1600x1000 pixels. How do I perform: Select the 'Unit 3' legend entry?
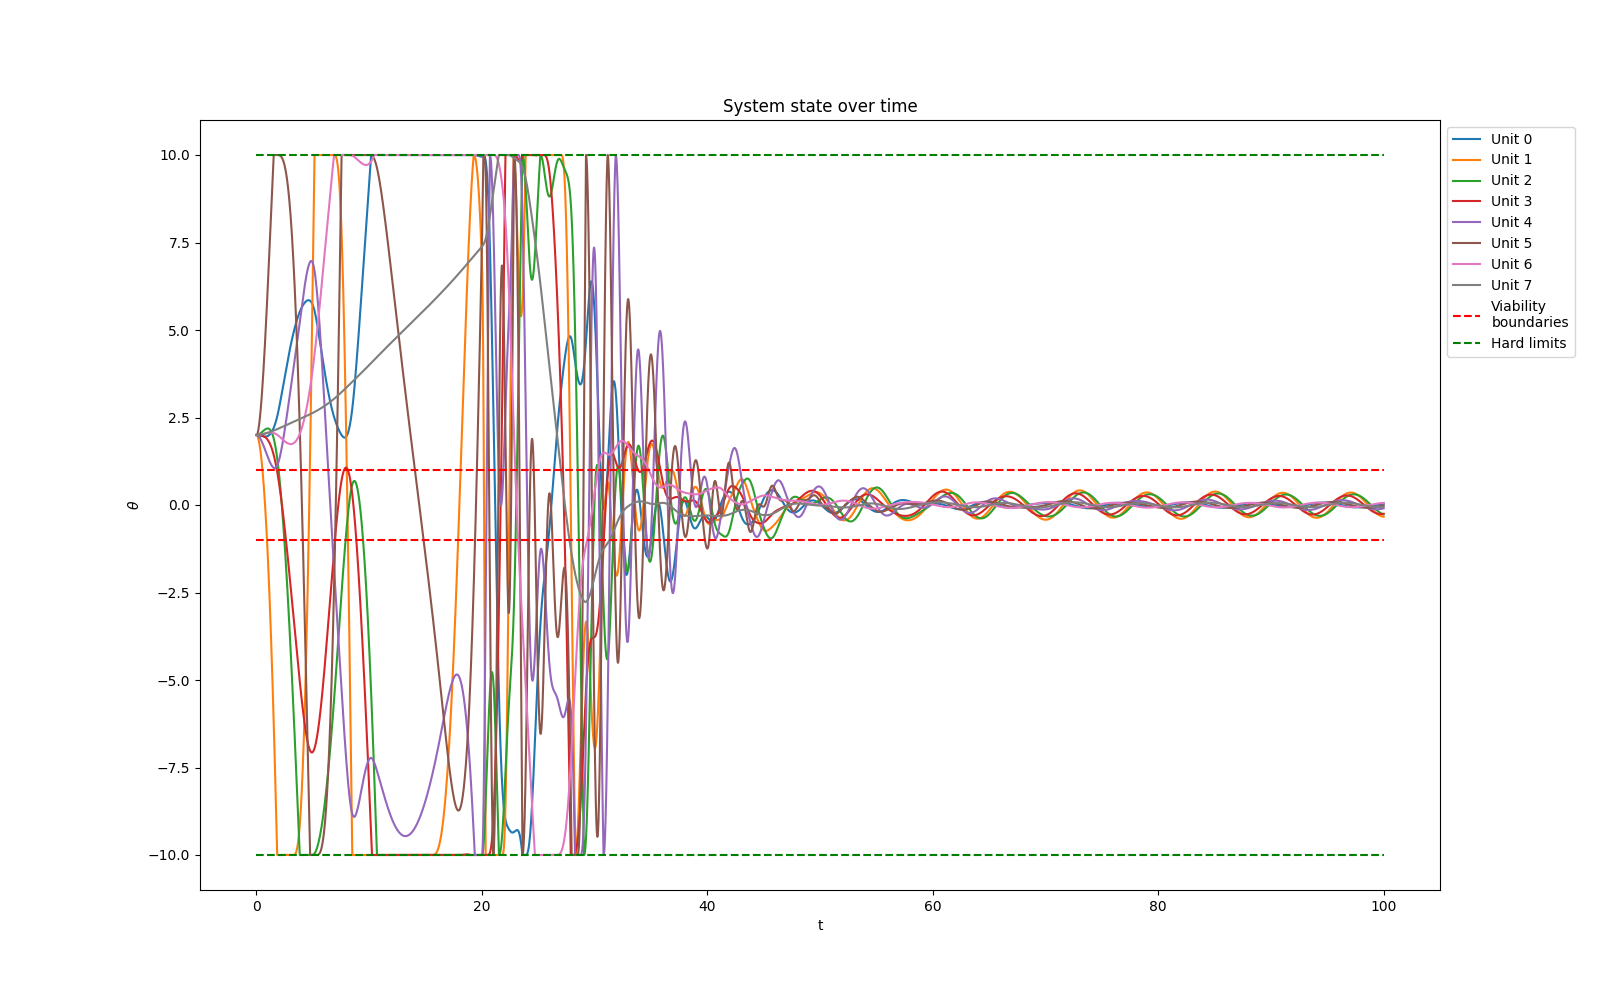[x=1492, y=201]
